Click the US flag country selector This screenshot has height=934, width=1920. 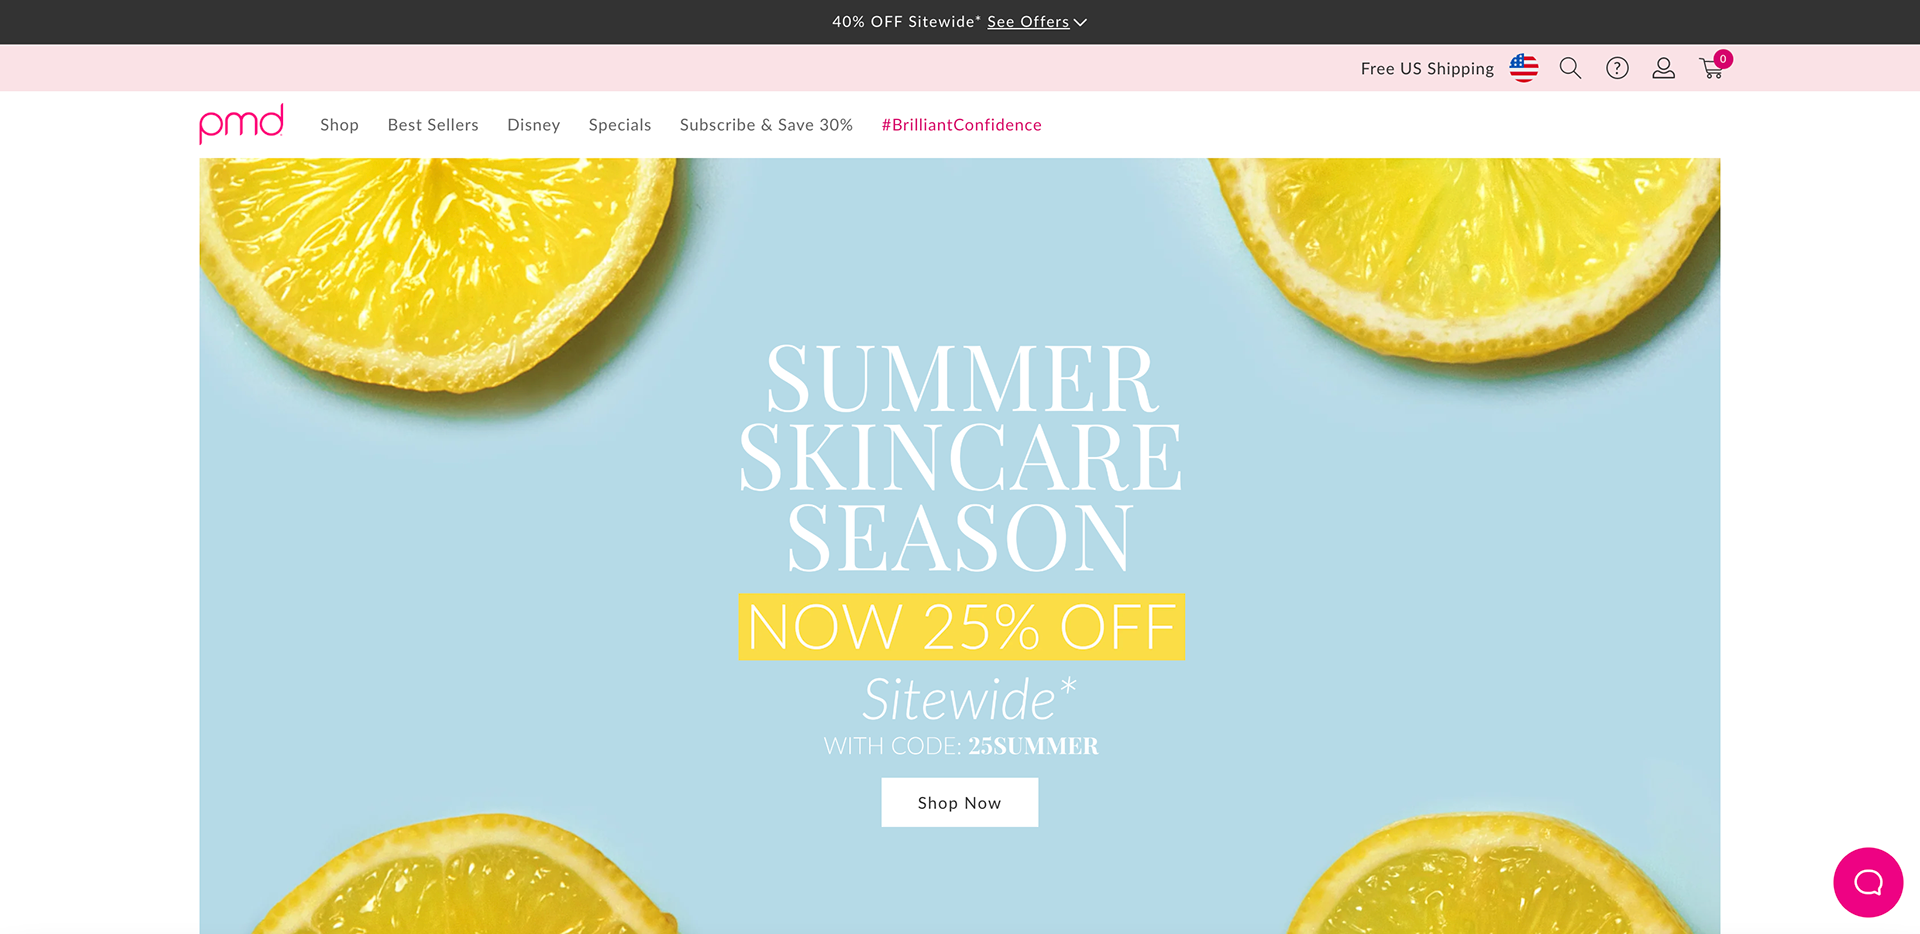coord(1524,68)
